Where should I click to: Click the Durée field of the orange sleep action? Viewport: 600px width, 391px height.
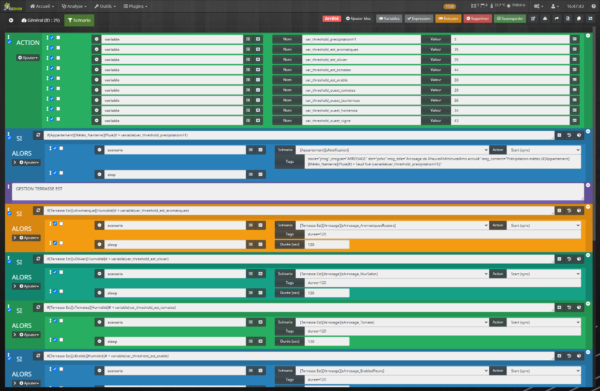(x=327, y=244)
